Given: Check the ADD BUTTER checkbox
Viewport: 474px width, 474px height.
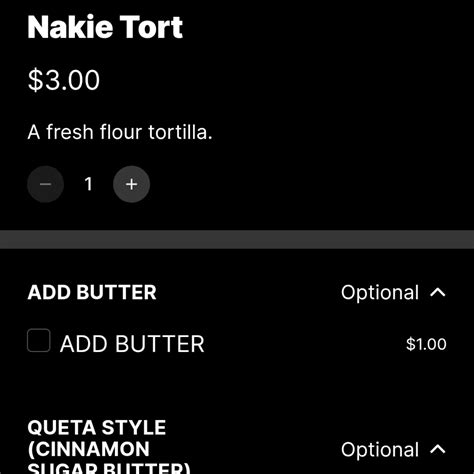Looking at the screenshot, I should (39, 340).
